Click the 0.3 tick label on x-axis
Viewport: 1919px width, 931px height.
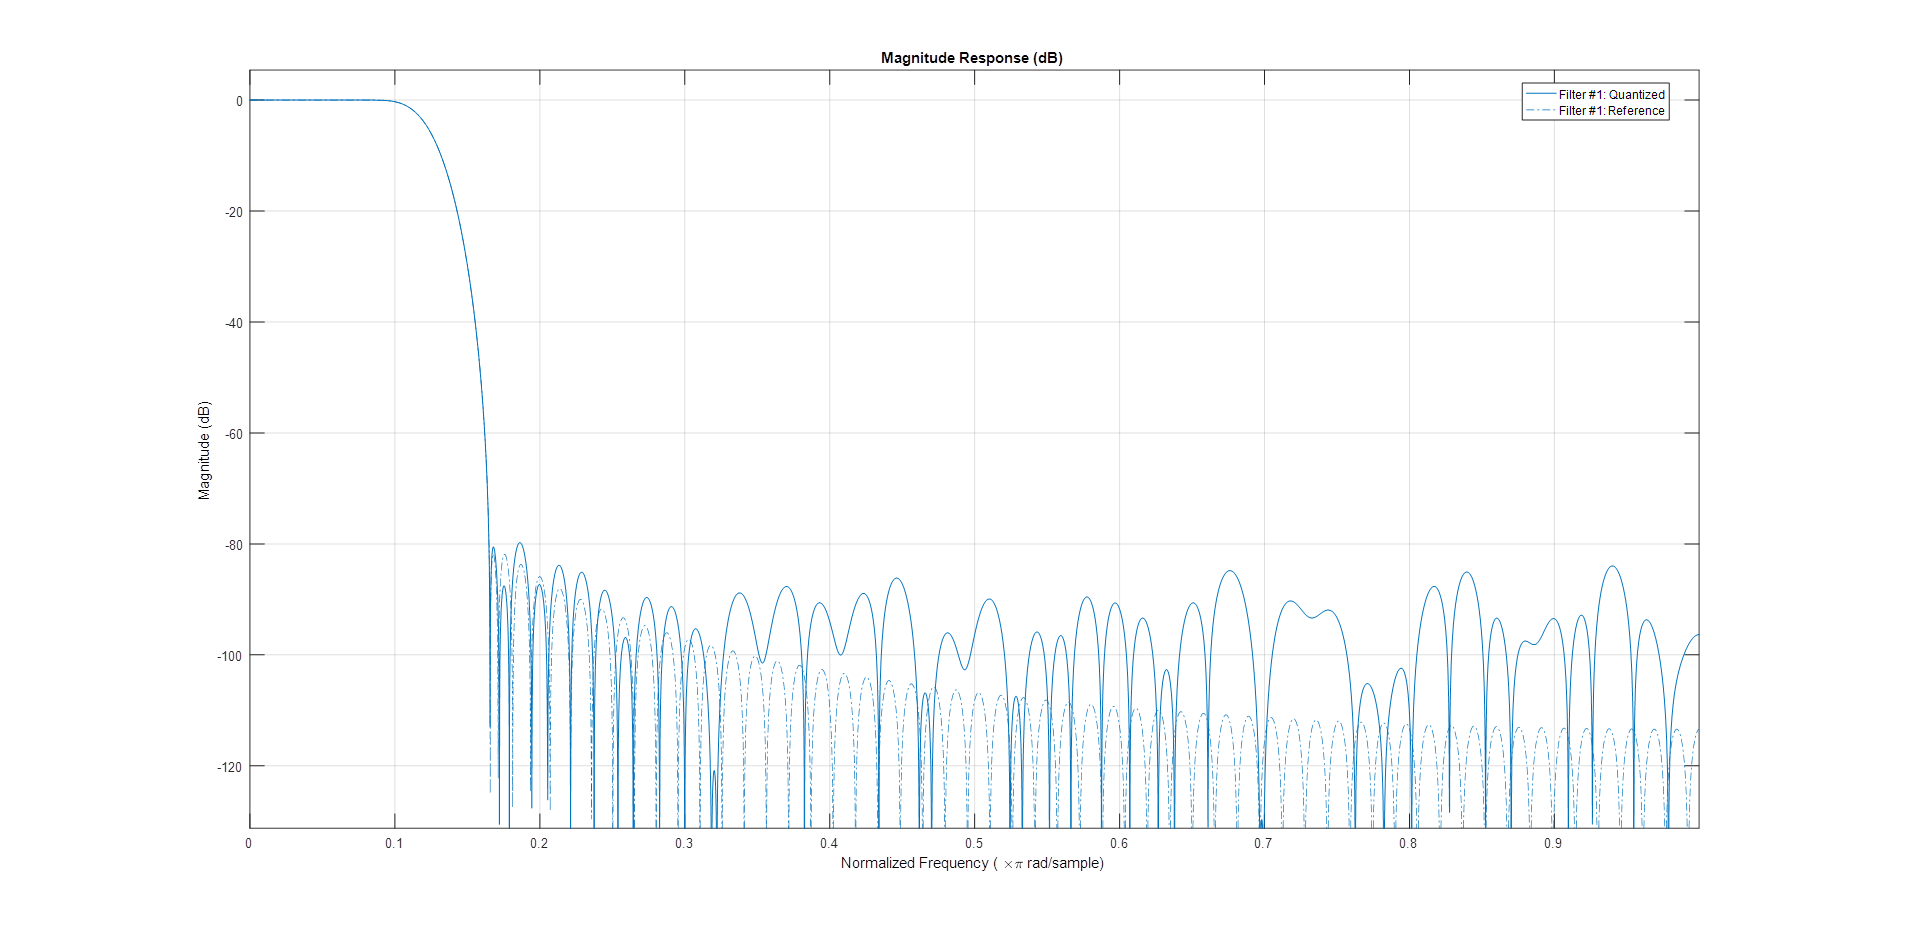(684, 843)
